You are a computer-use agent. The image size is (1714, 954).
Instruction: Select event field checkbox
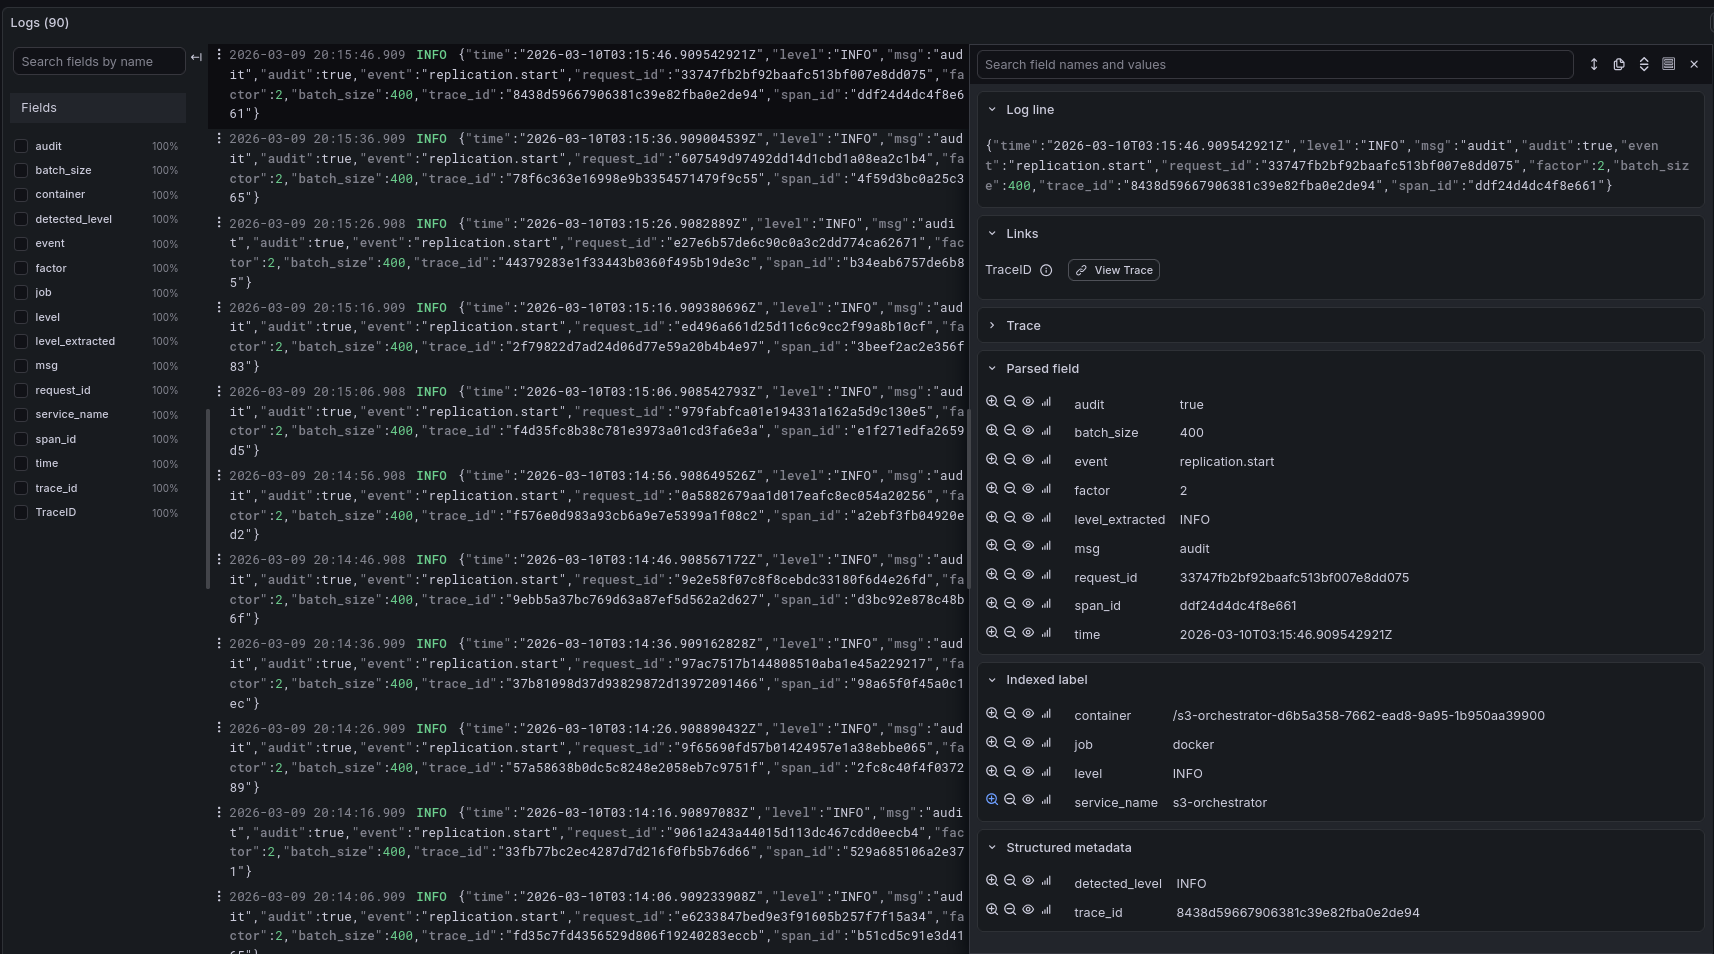coord(21,243)
